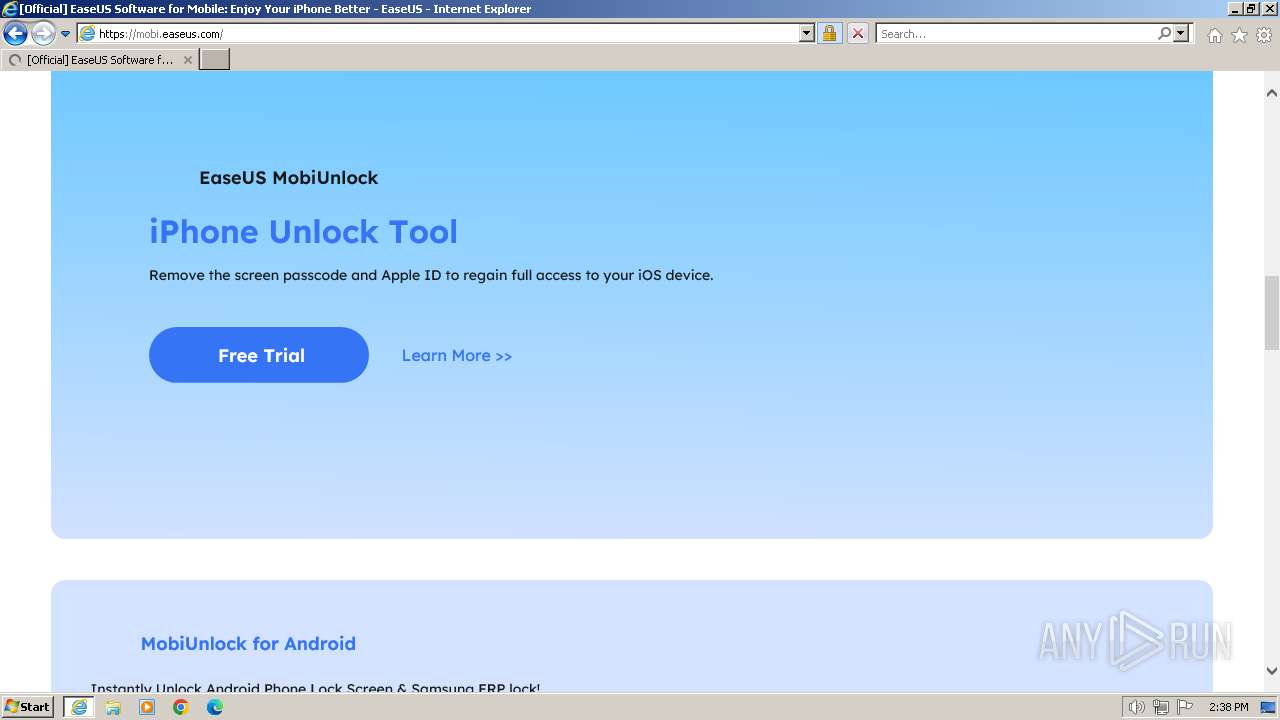Viewport: 1280px width, 720px height.
Task: Select the EaseUS Software tab
Action: pos(98,60)
